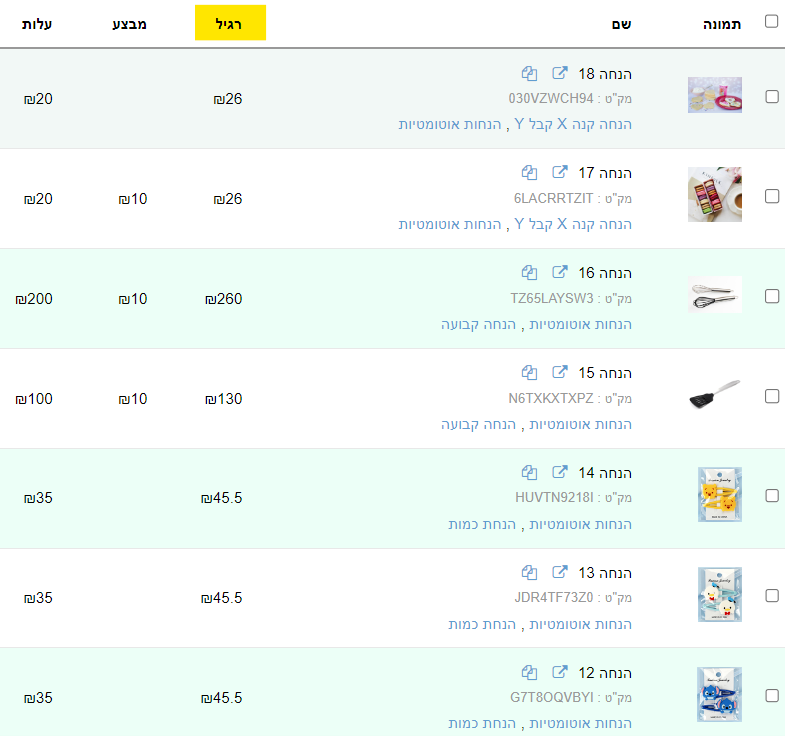Toggle the select-all checkbox in table header

point(771,22)
